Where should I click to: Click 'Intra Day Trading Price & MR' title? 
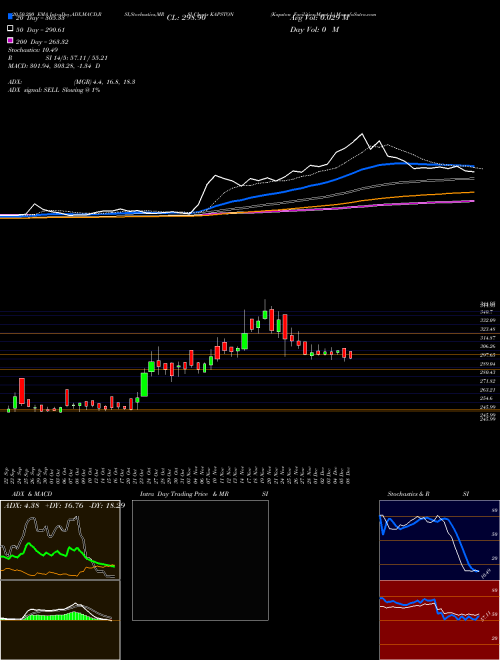point(184,494)
